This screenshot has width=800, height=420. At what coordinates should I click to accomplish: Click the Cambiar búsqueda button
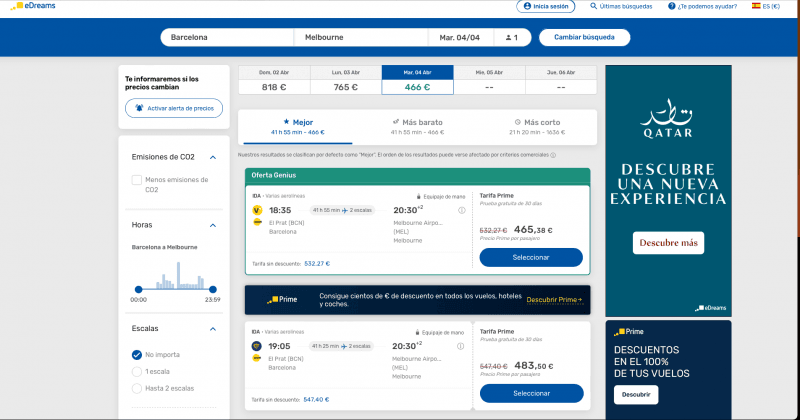click(x=584, y=37)
